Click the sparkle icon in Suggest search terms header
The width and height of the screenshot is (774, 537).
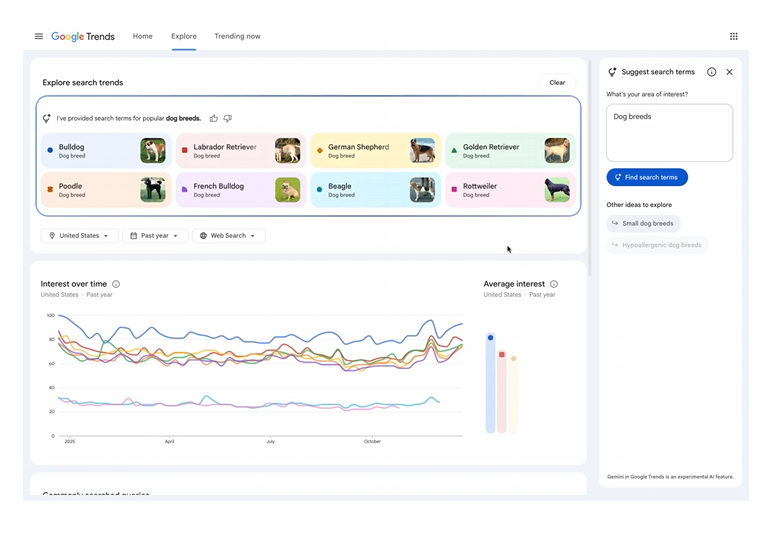pos(612,72)
